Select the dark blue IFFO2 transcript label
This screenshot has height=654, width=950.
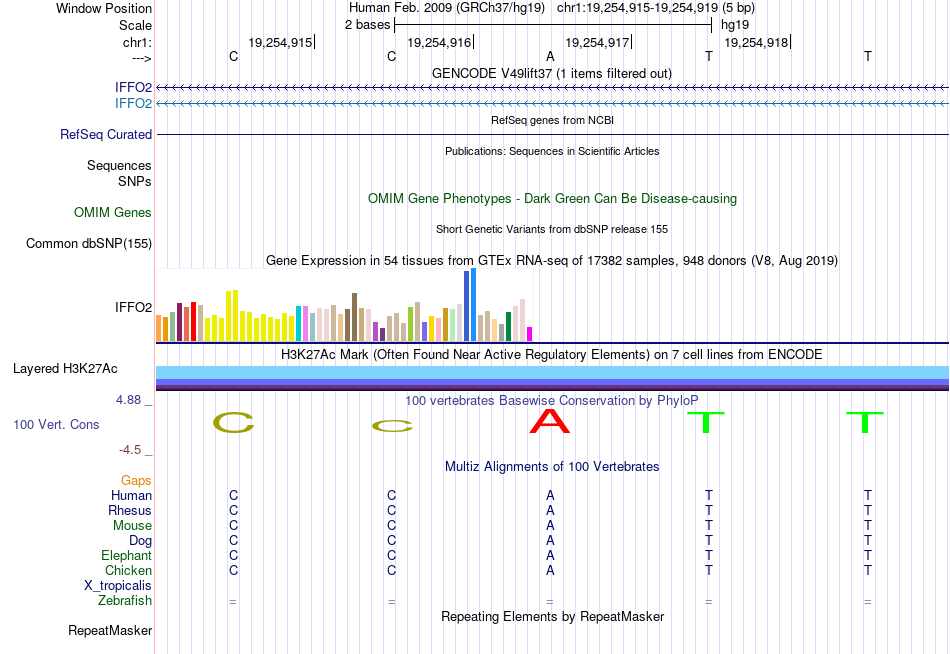coord(133,87)
